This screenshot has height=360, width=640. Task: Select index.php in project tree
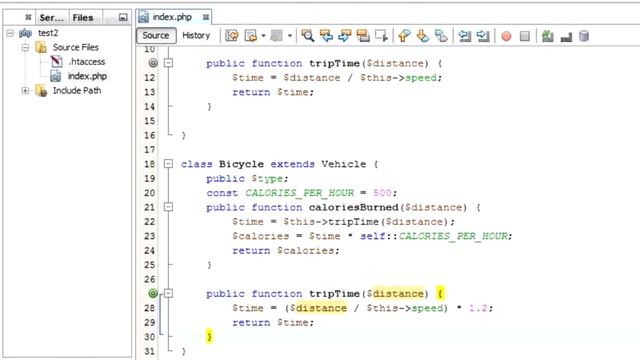(x=87, y=76)
